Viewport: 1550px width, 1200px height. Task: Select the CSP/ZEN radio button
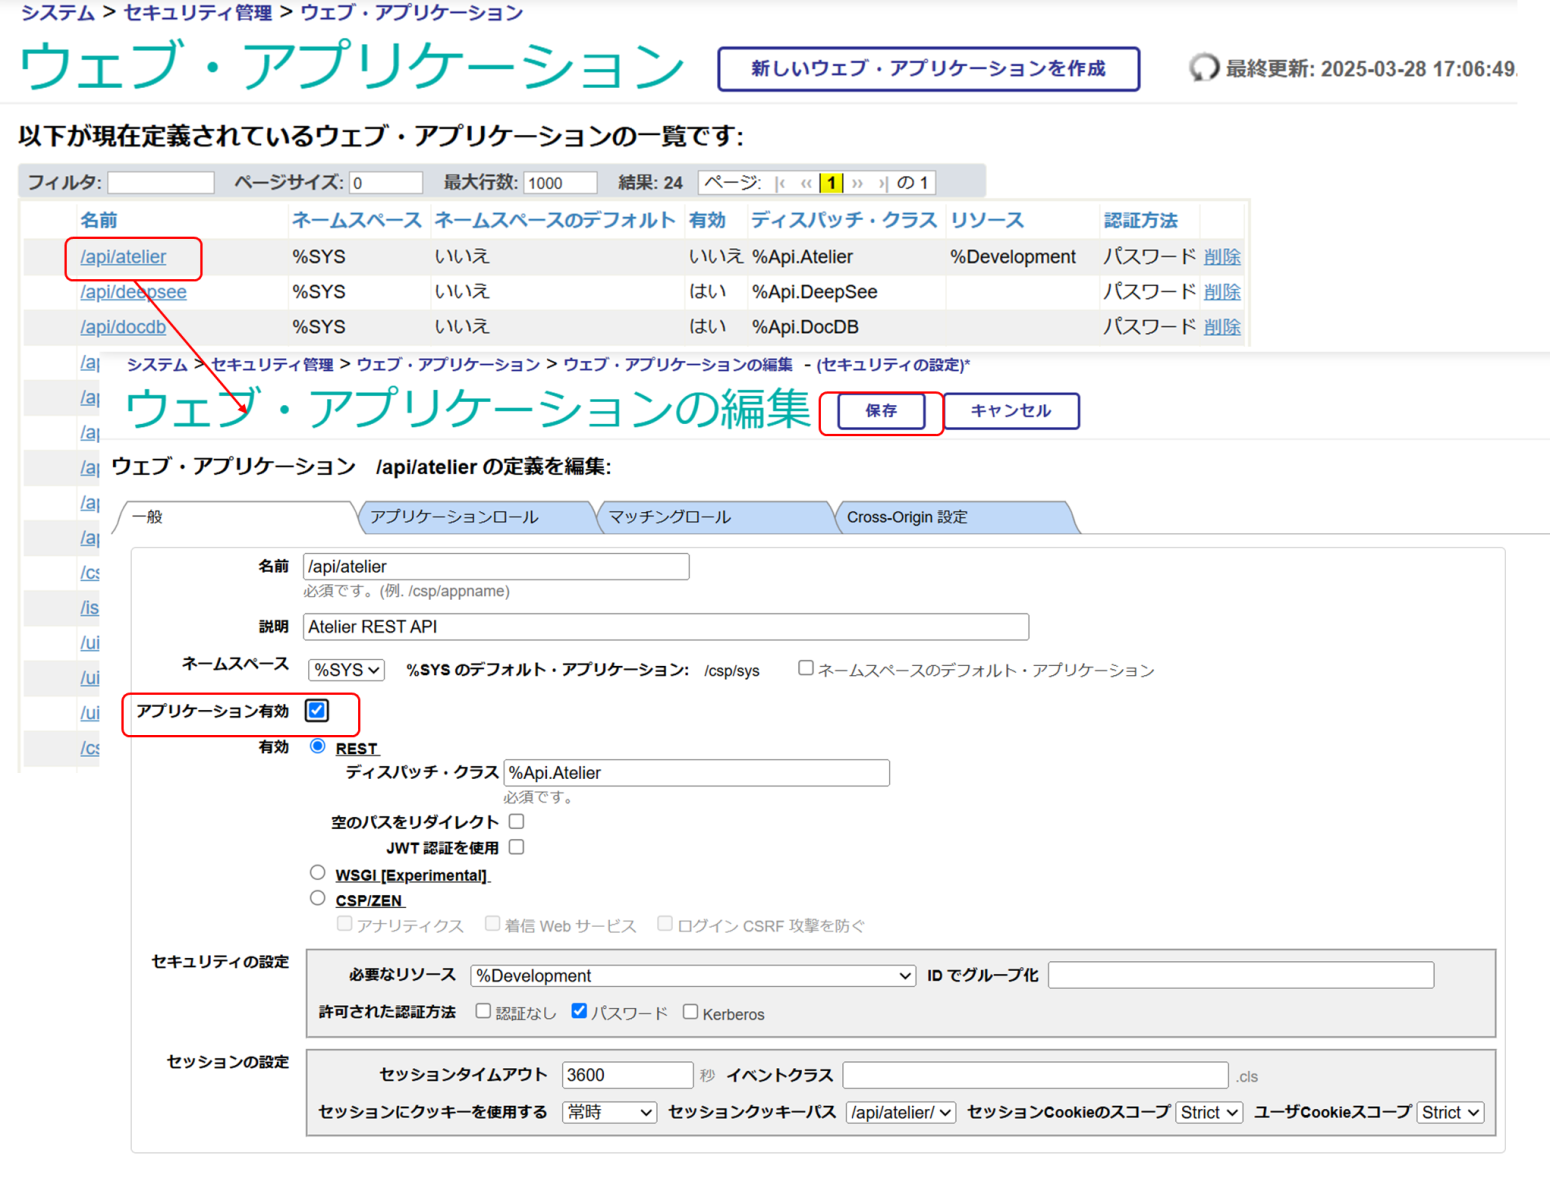point(318,898)
